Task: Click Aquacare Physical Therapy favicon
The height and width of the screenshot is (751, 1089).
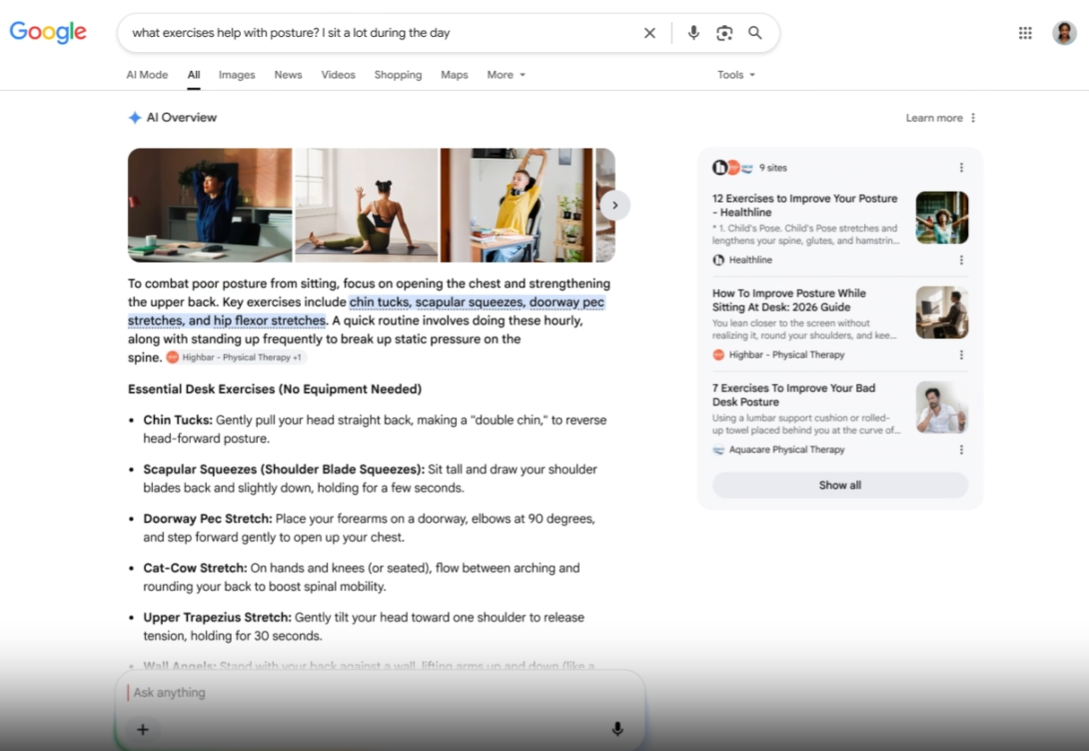Action: click(718, 449)
